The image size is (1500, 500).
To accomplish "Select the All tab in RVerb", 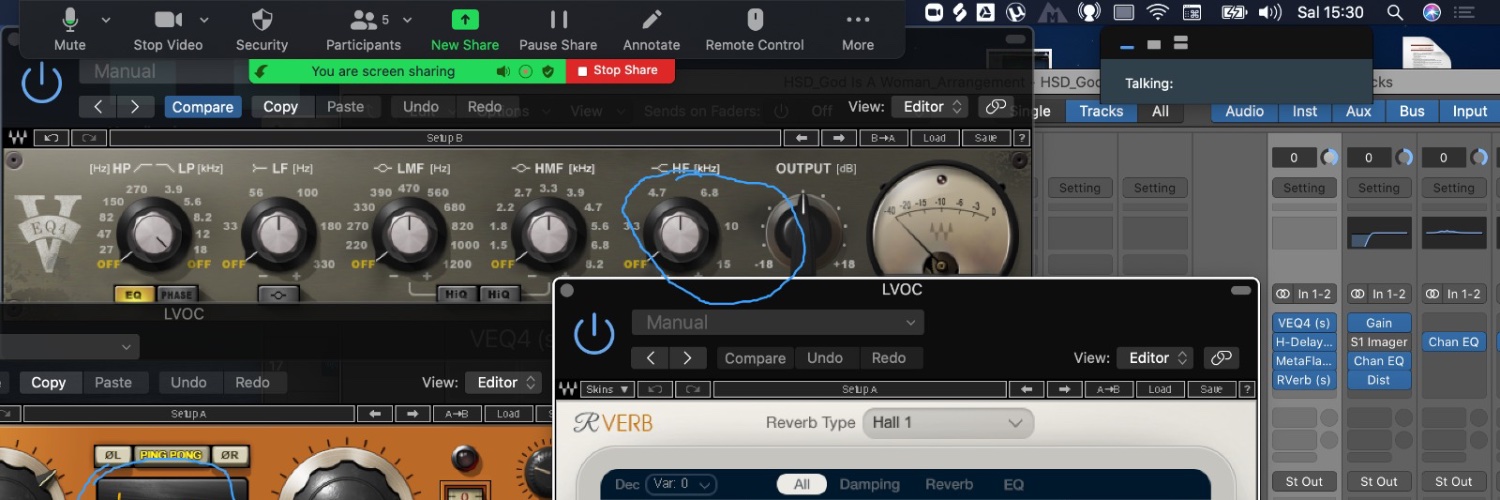I will pos(802,485).
